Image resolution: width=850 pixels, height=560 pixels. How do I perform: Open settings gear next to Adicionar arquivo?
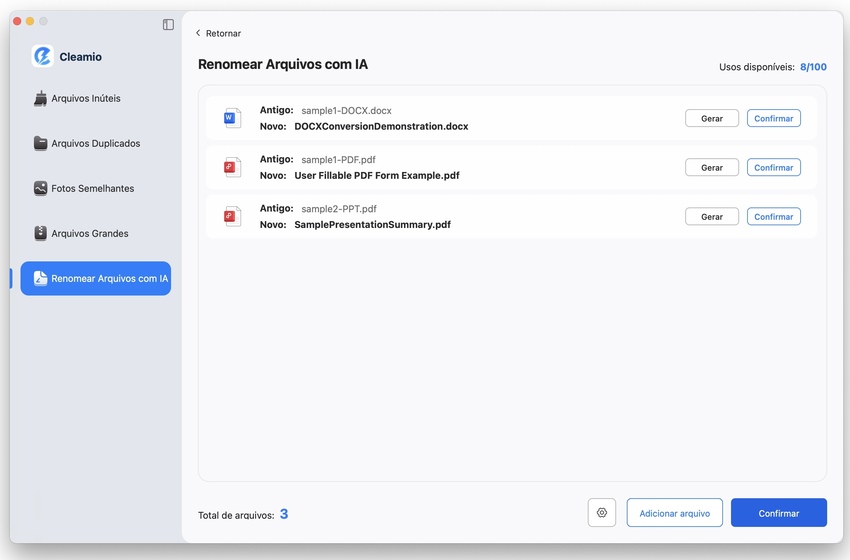[601, 513]
